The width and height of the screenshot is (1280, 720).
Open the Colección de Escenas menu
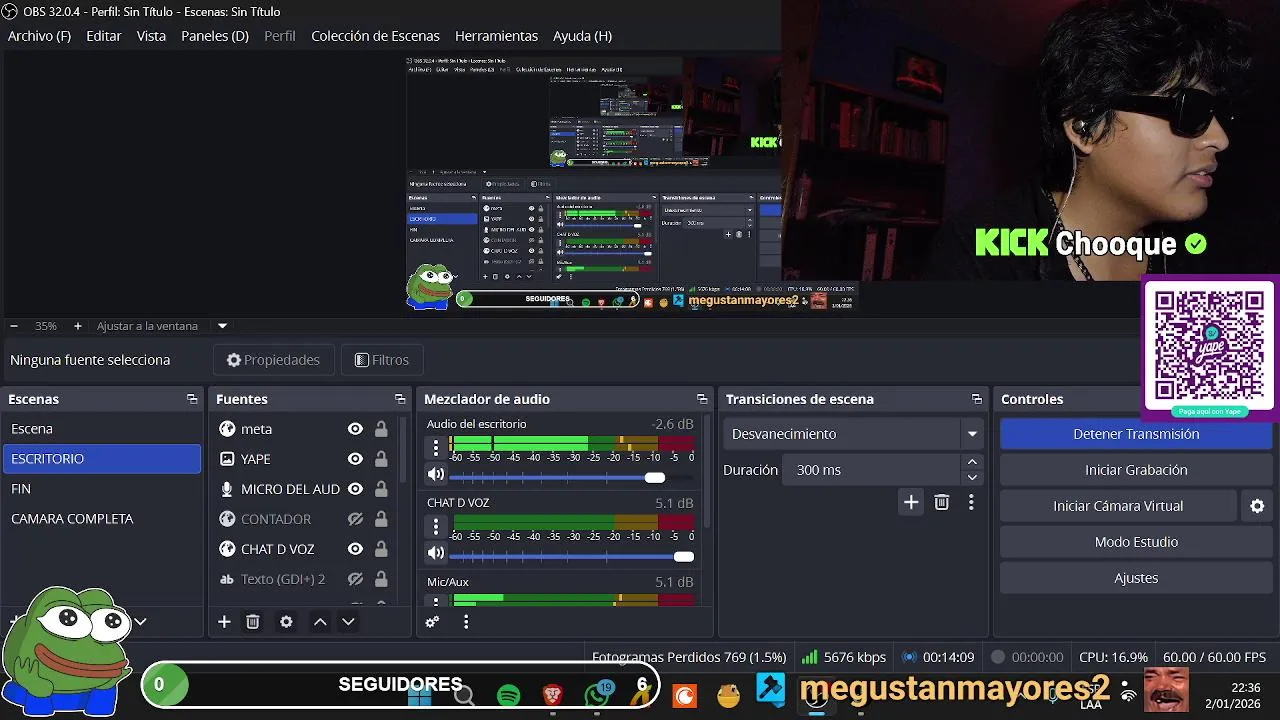[375, 36]
